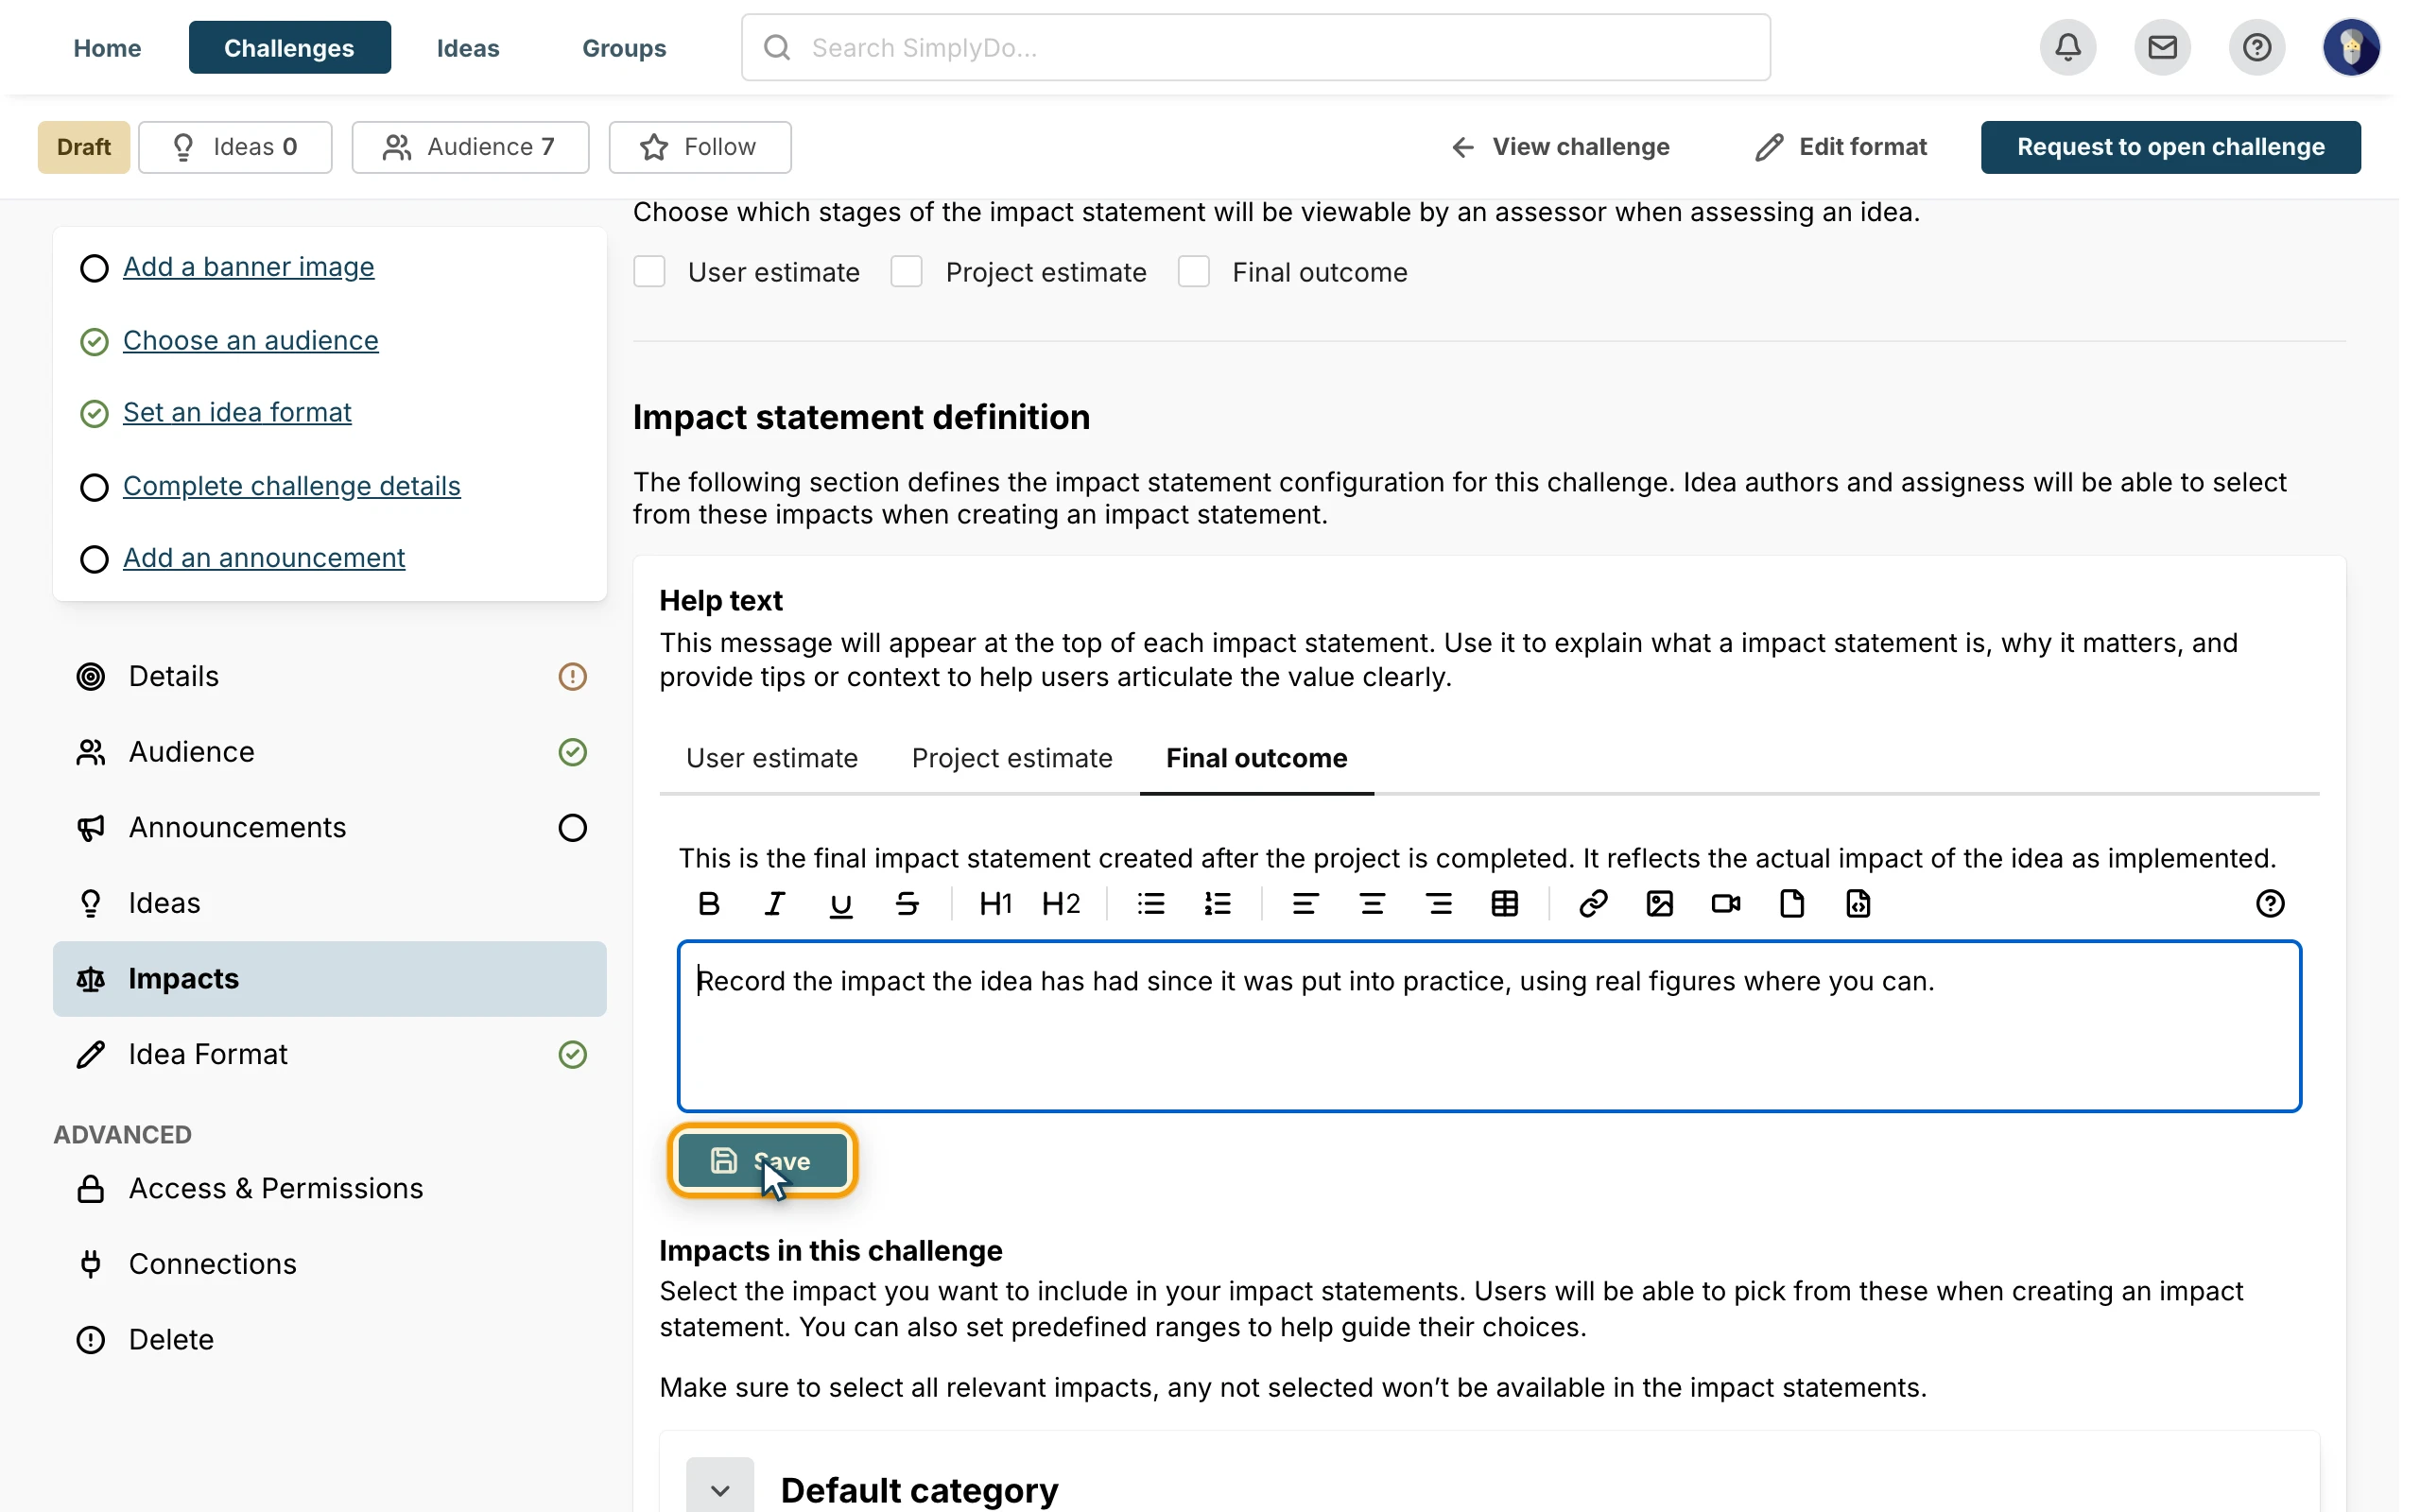Click Request to open challenge

[x=2171, y=147]
